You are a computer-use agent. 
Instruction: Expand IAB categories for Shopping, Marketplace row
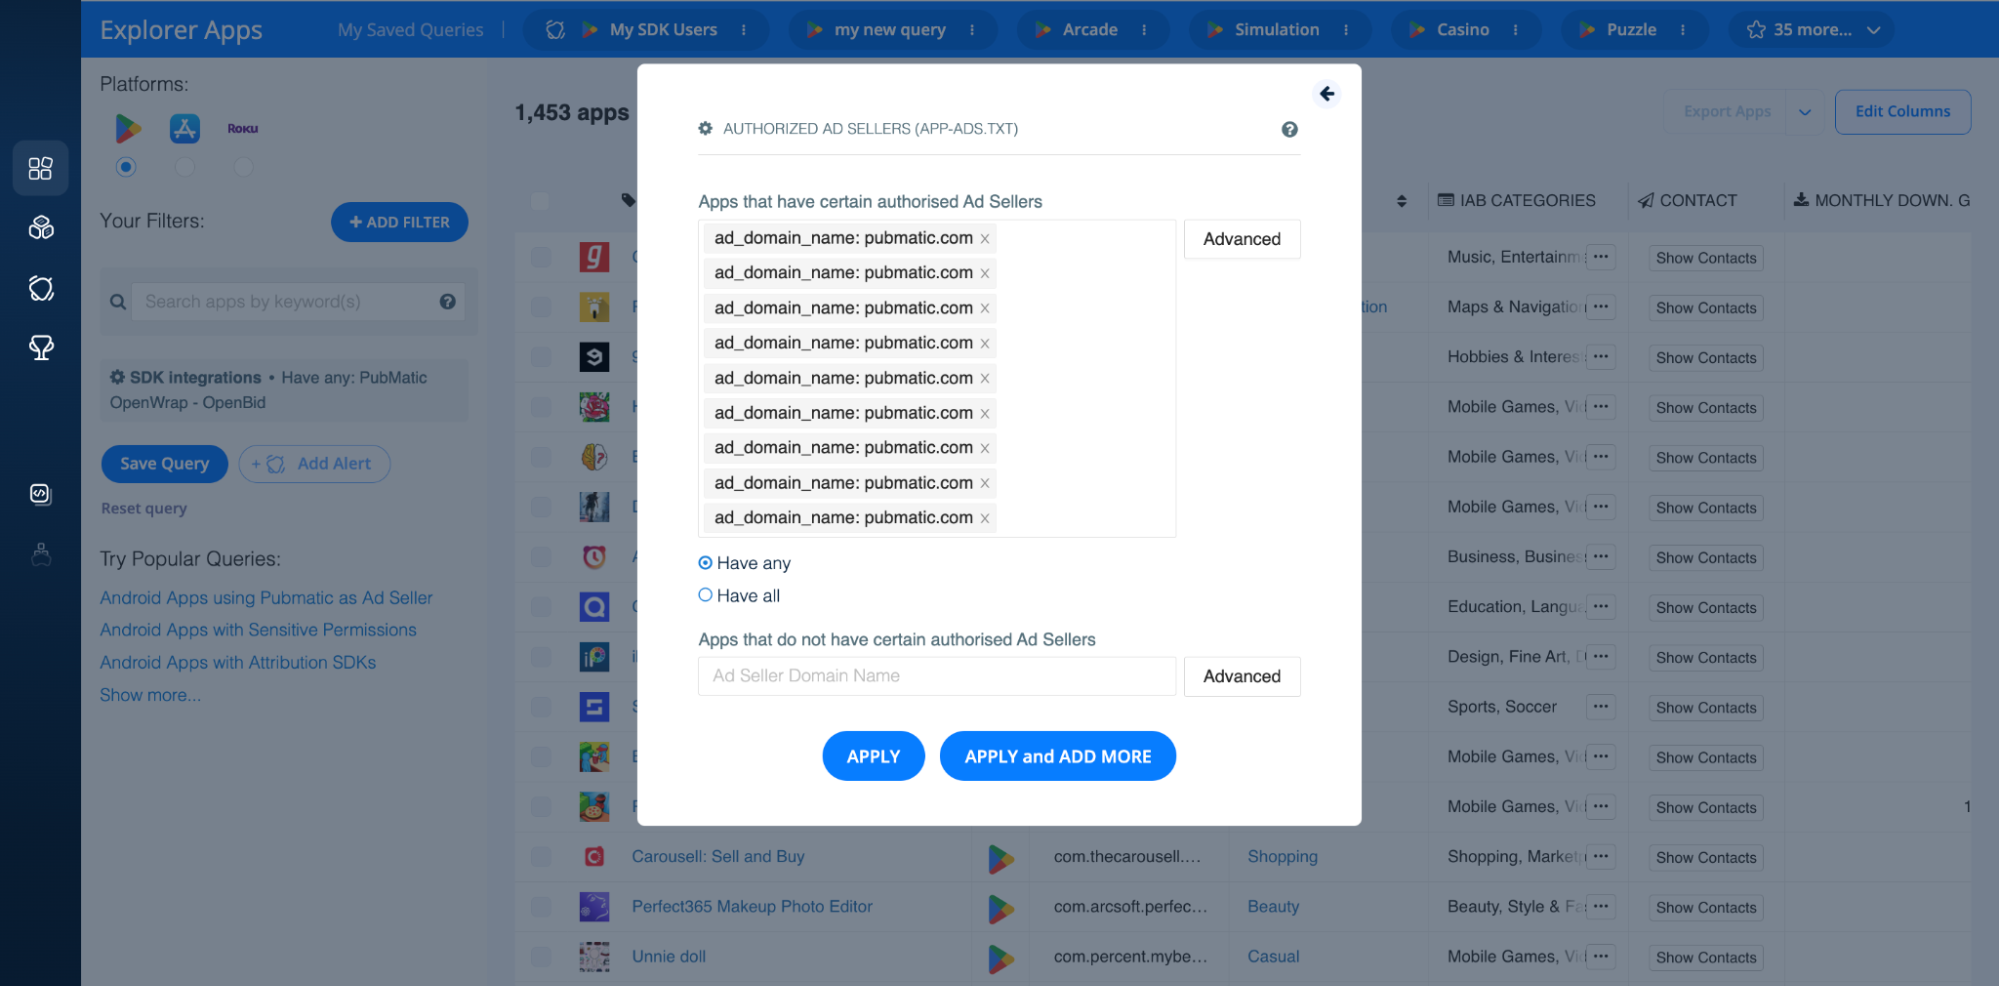tap(1601, 857)
